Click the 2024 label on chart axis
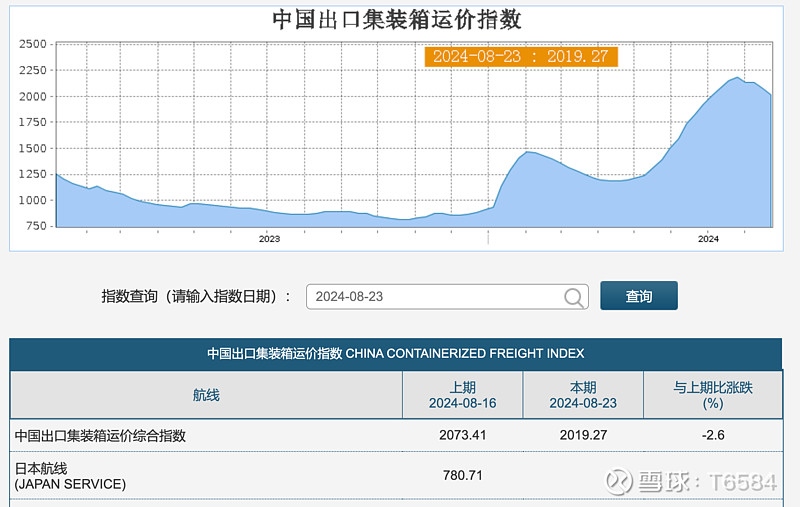This screenshot has width=800, height=507. click(x=708, y=239)
